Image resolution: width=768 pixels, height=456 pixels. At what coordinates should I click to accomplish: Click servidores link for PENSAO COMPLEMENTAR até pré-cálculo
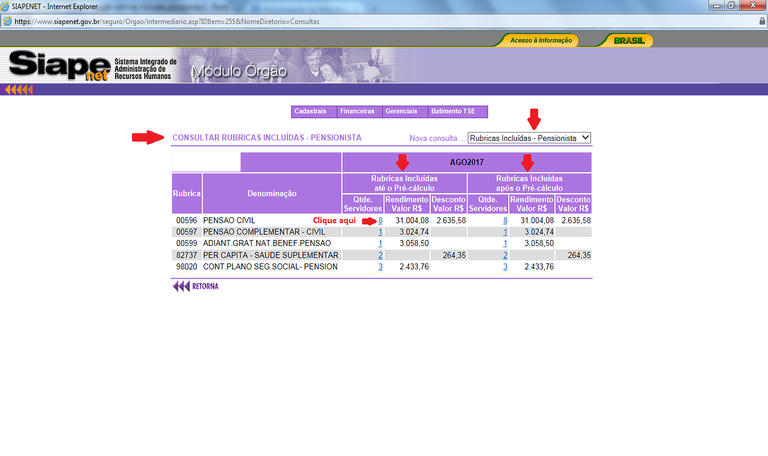click(x=380, y=232)
